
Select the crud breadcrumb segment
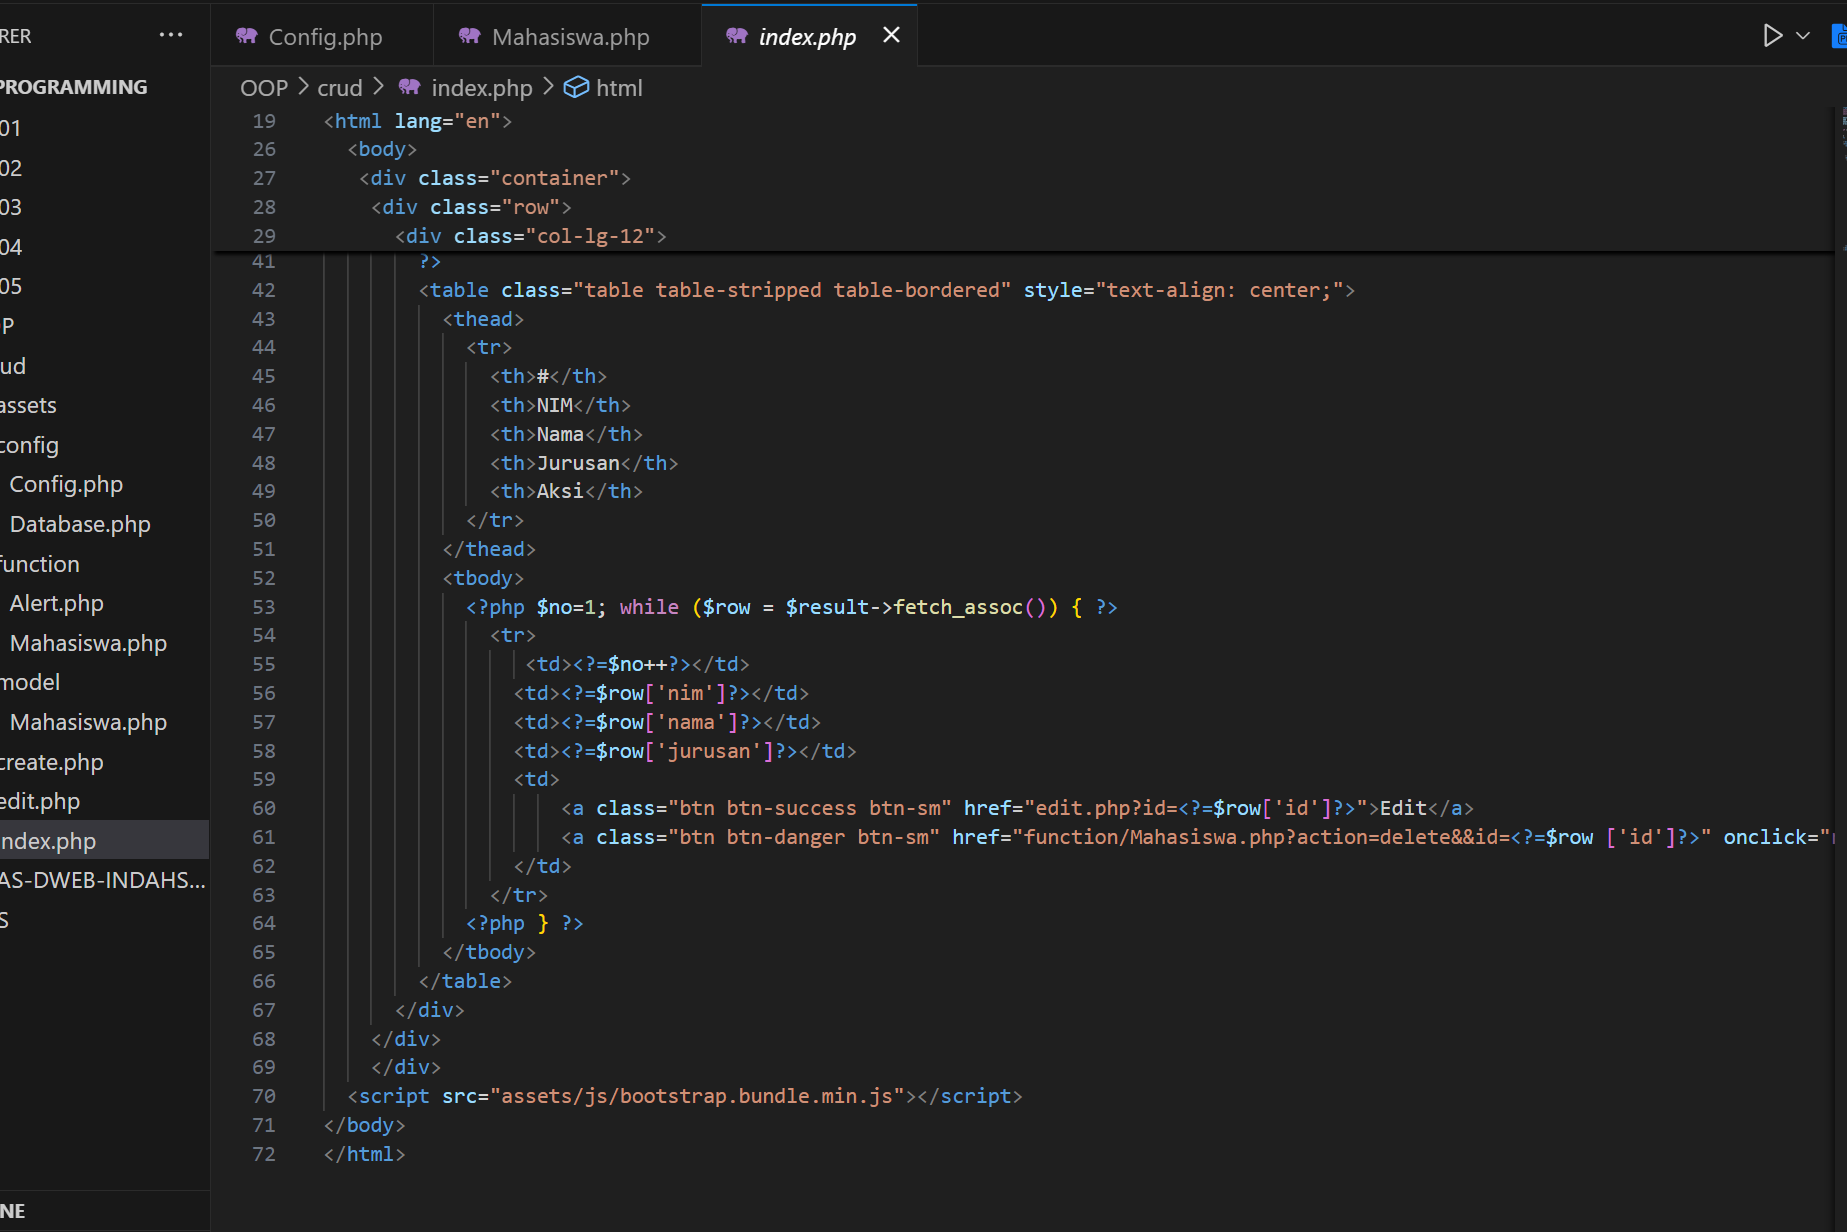tap(339, 88)
